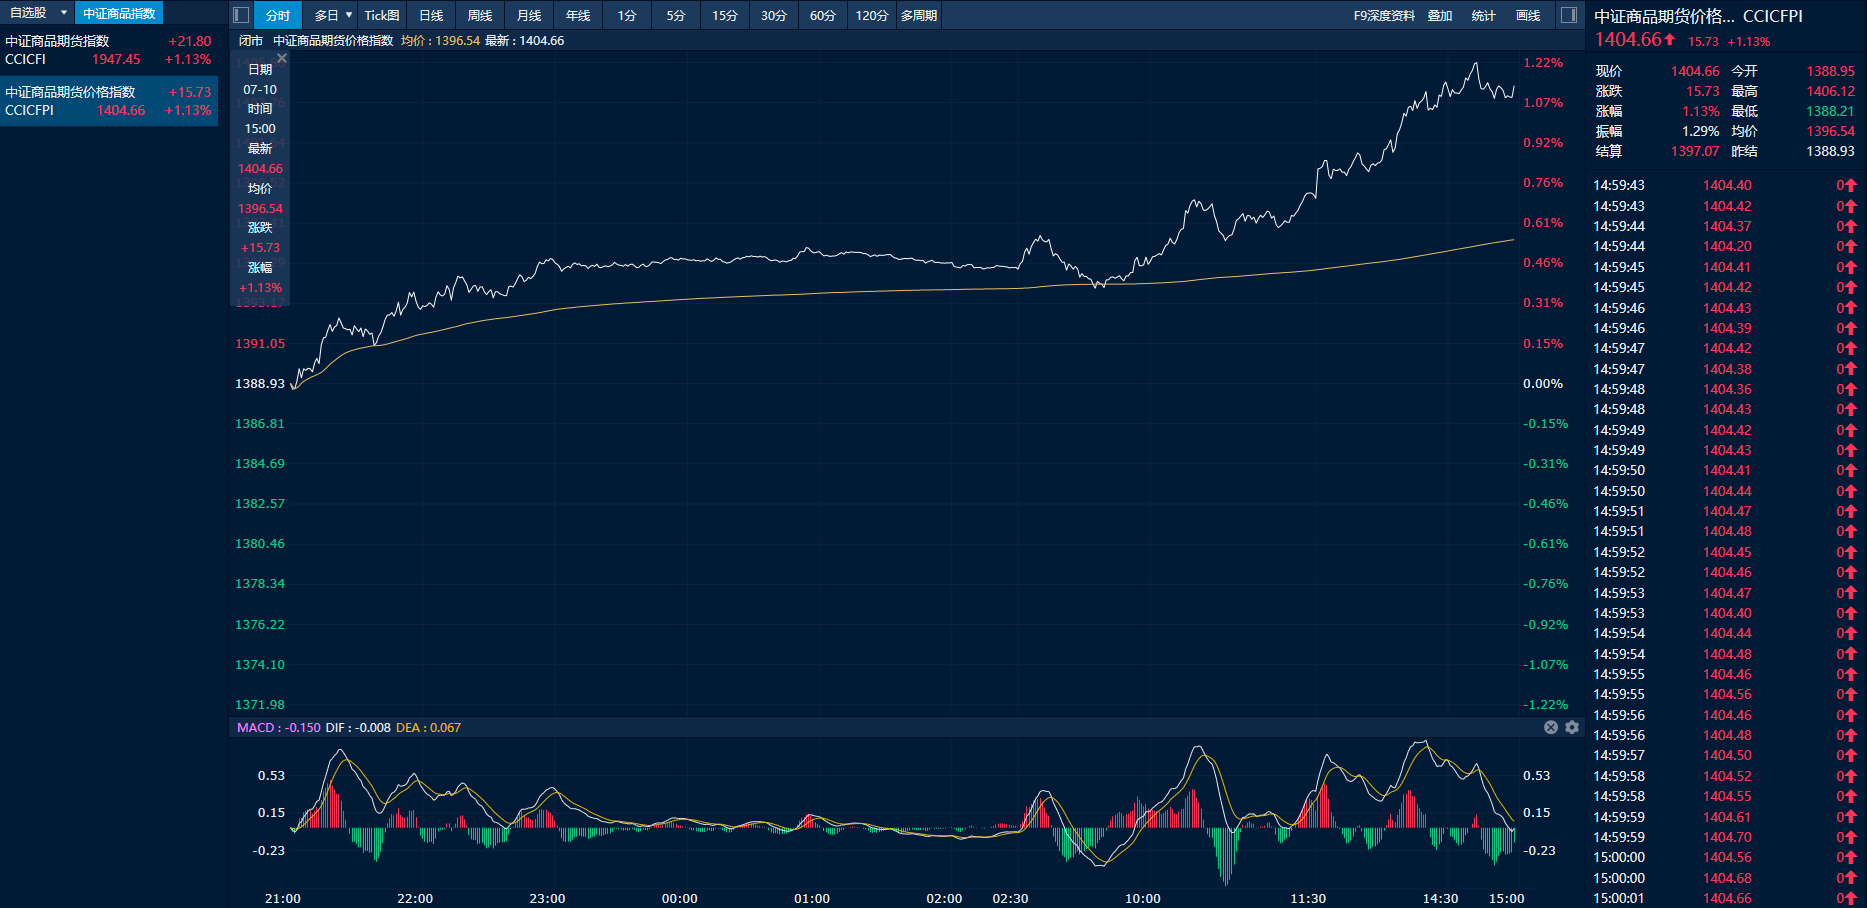1867x908 pixels.
Task: Select the CCICFPI price index row
Action: pyautogui.click(x=109, y=101)
